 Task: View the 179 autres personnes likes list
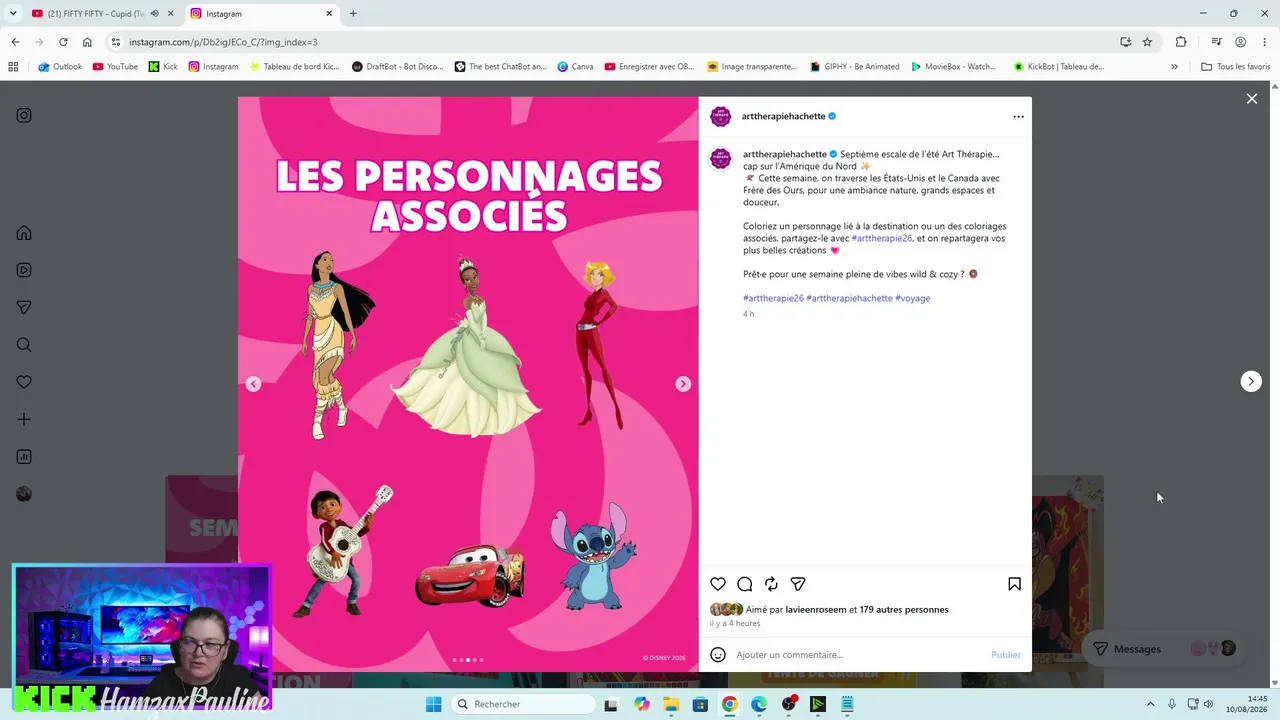(904, 609)
